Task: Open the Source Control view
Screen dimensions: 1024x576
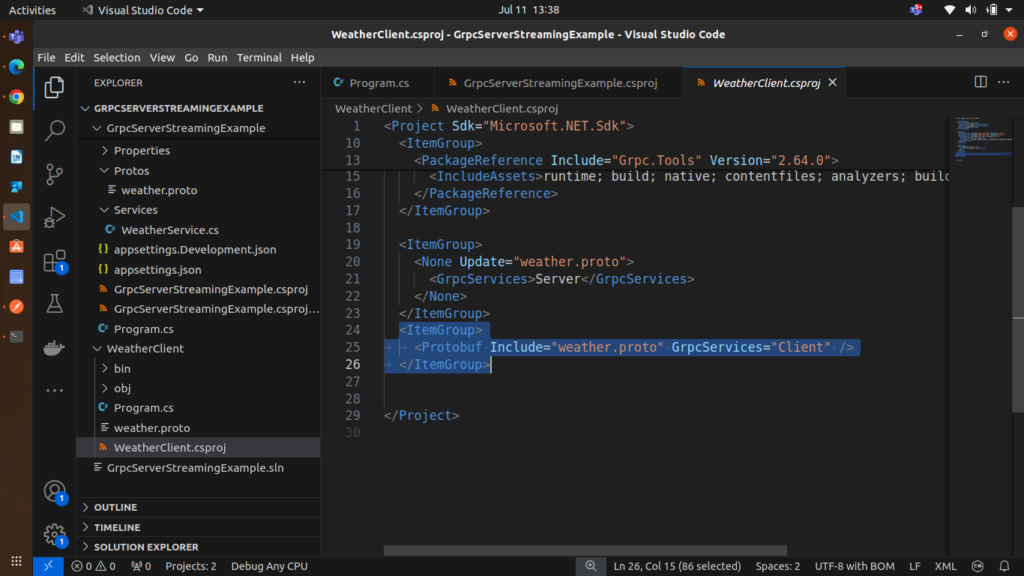Action: [55, 174]
